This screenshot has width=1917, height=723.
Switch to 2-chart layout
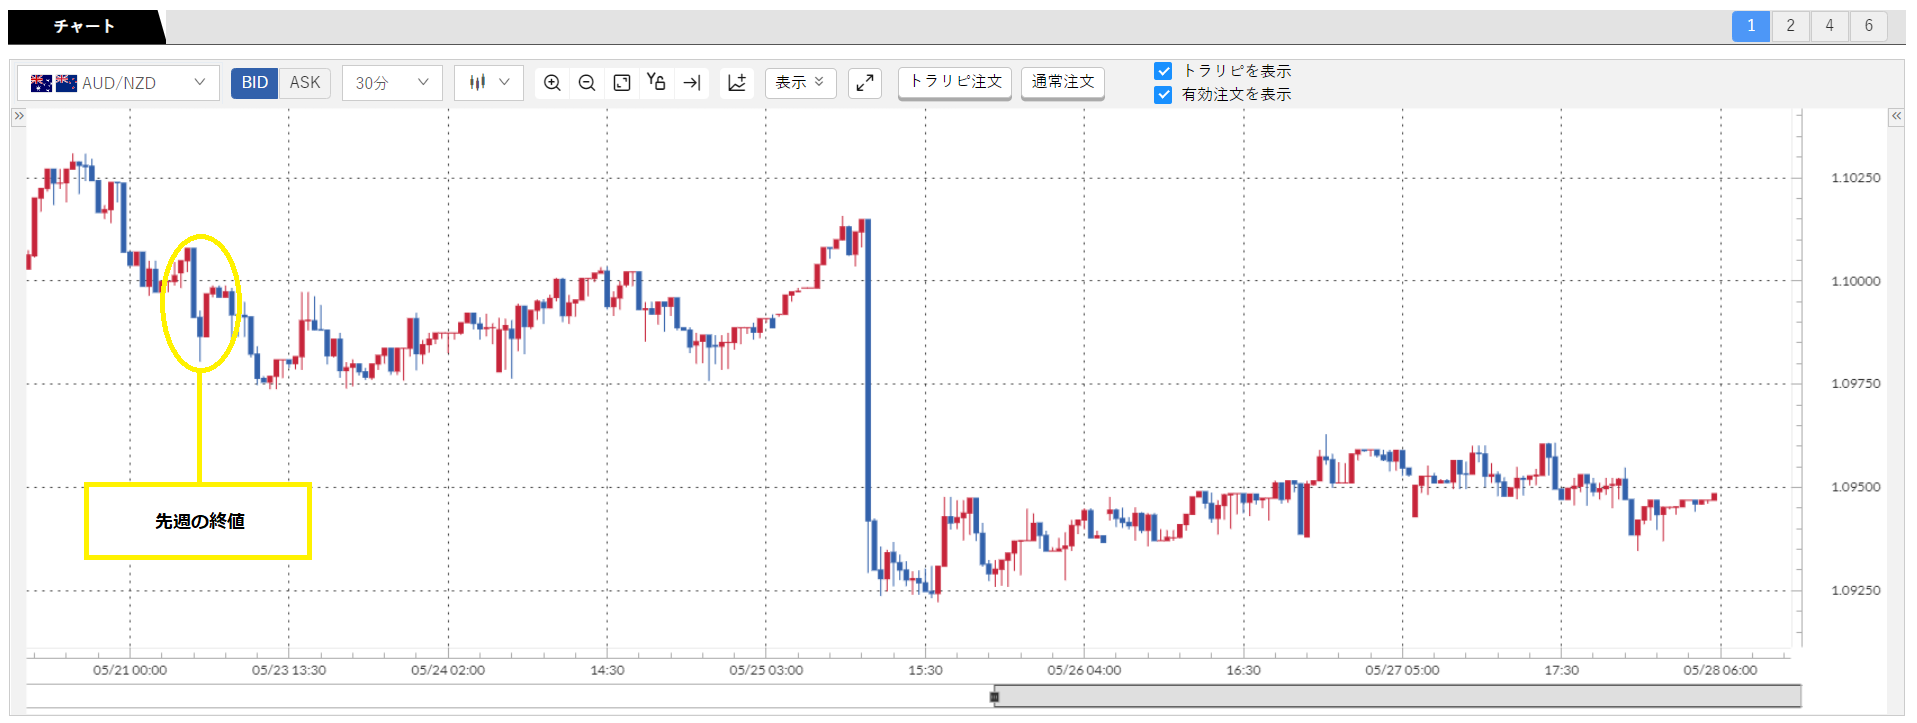(x=1790, y=26)
